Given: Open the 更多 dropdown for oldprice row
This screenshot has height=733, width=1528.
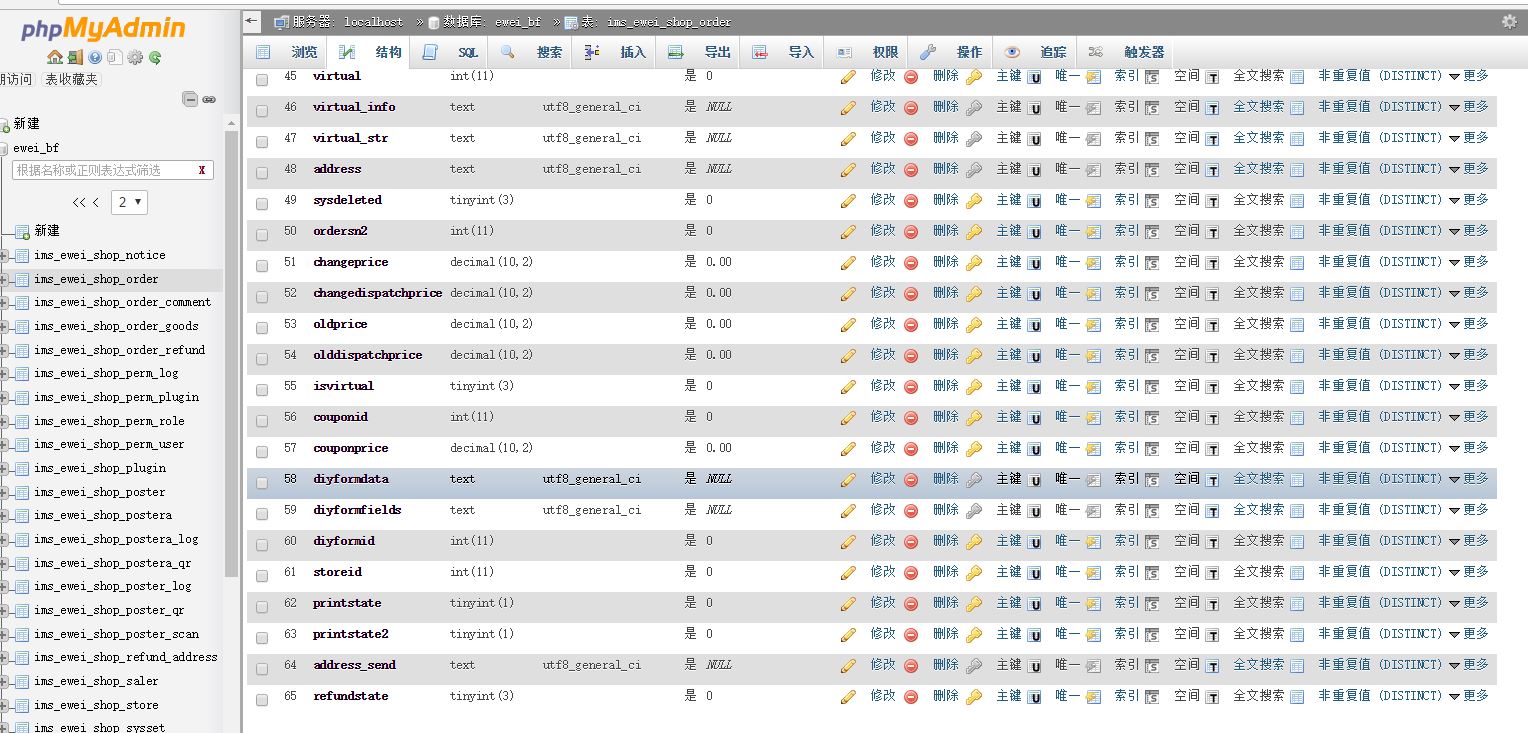Looking at the screenshot, I should pos(1469,324).
